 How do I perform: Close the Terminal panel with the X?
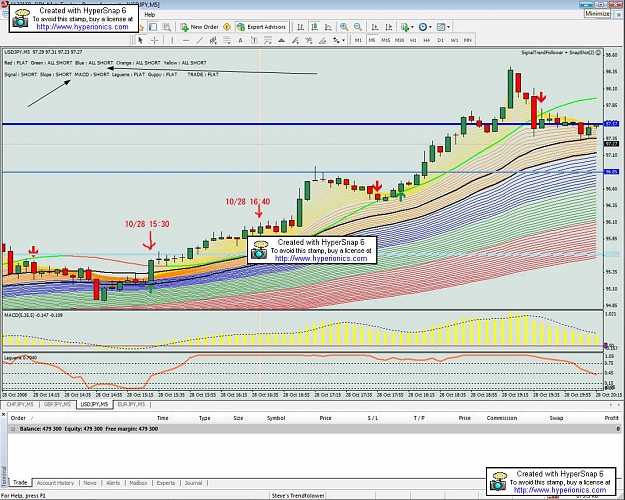pos(4,415)
